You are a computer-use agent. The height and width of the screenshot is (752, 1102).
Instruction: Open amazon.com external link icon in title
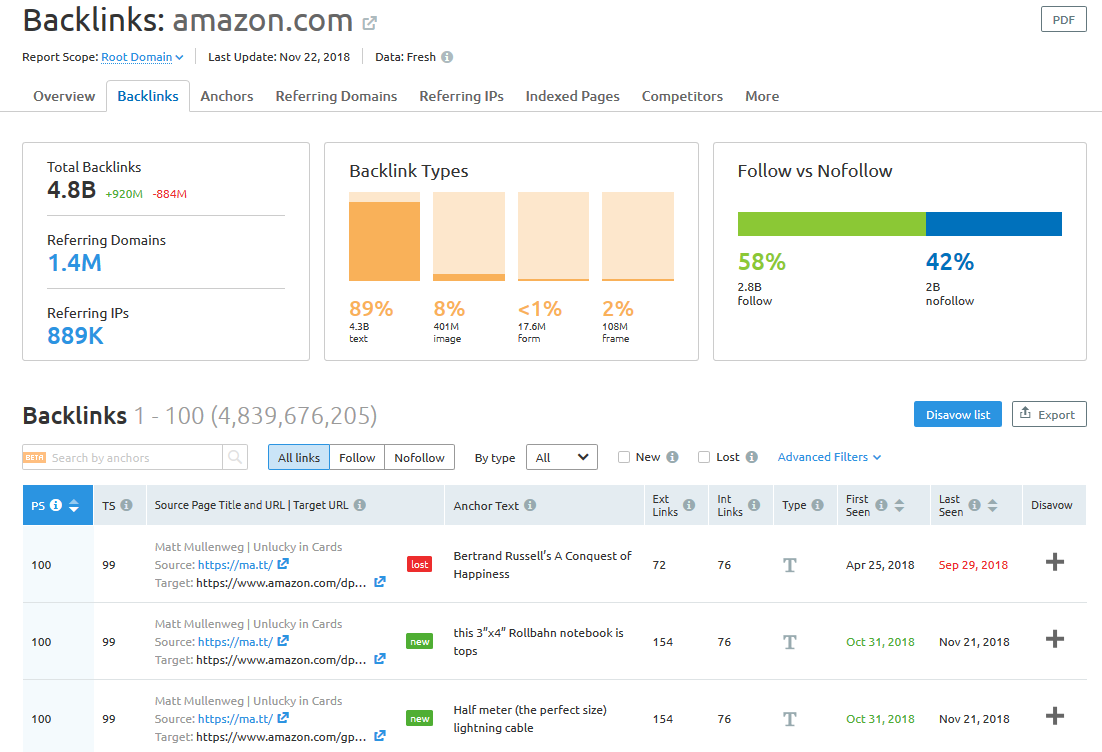[370, 23]
